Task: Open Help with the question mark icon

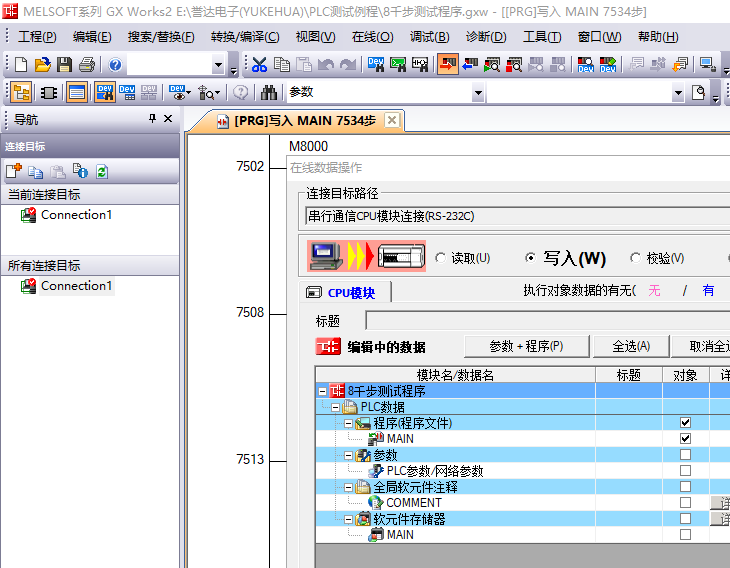Action: (115, 64)
